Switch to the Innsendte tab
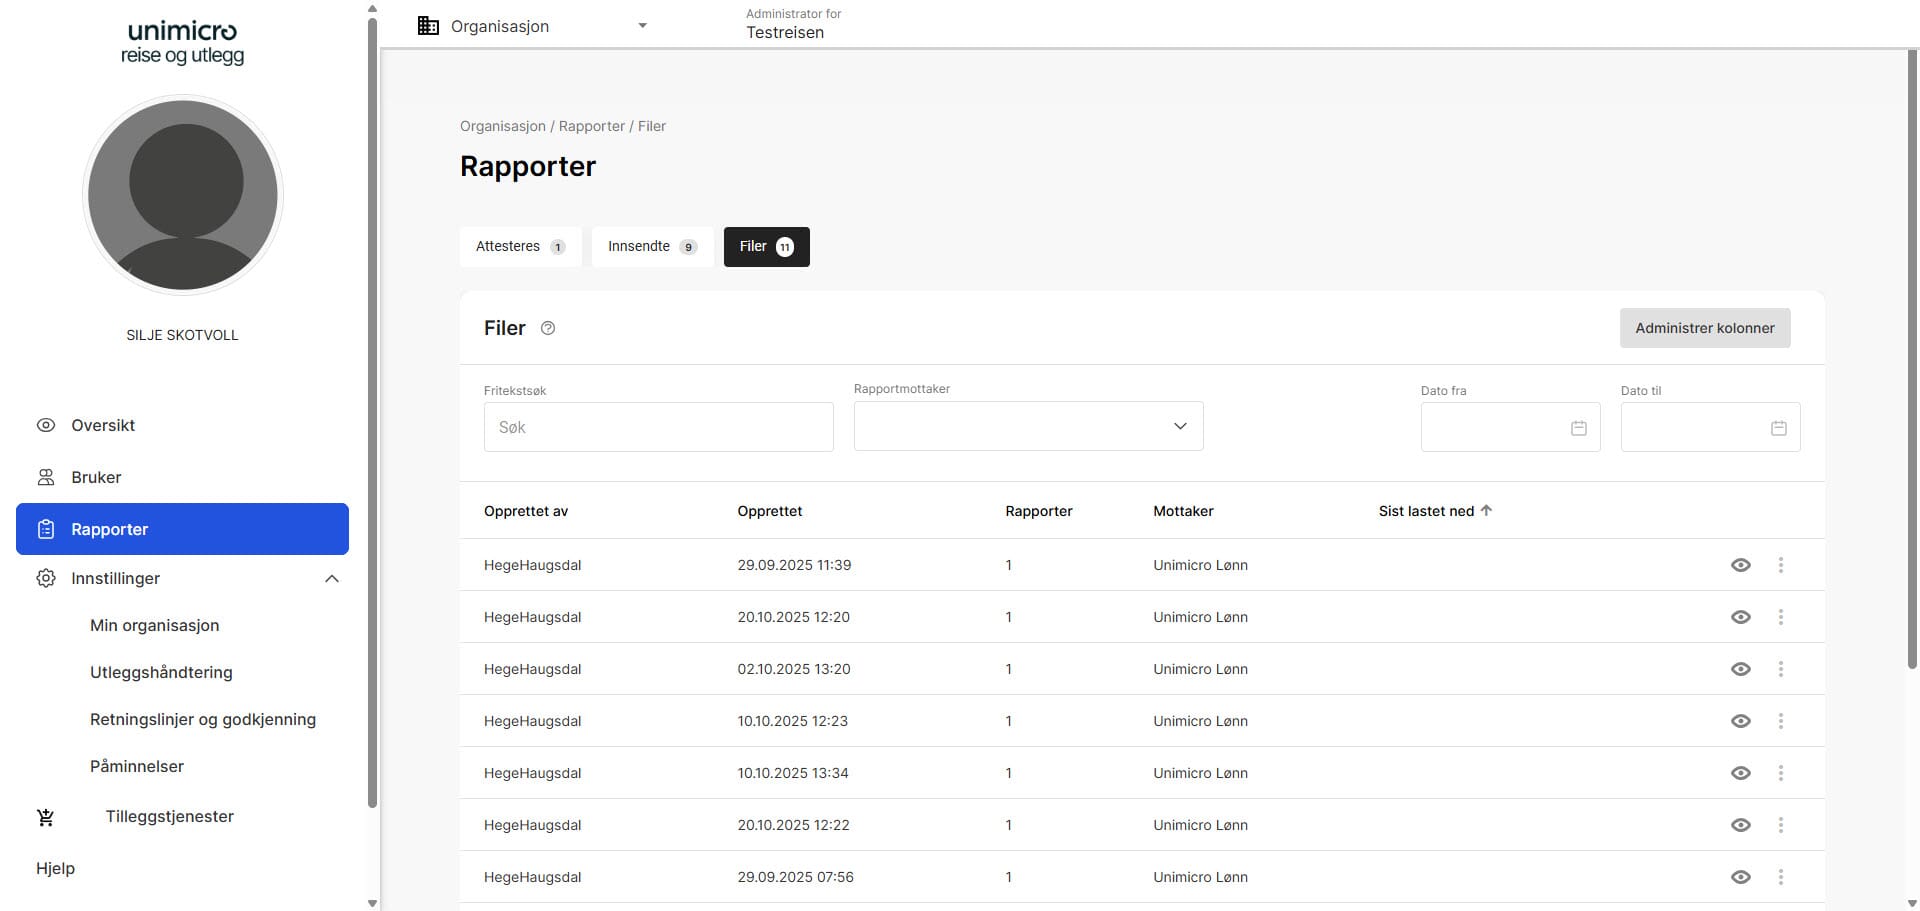 point(652,247)
